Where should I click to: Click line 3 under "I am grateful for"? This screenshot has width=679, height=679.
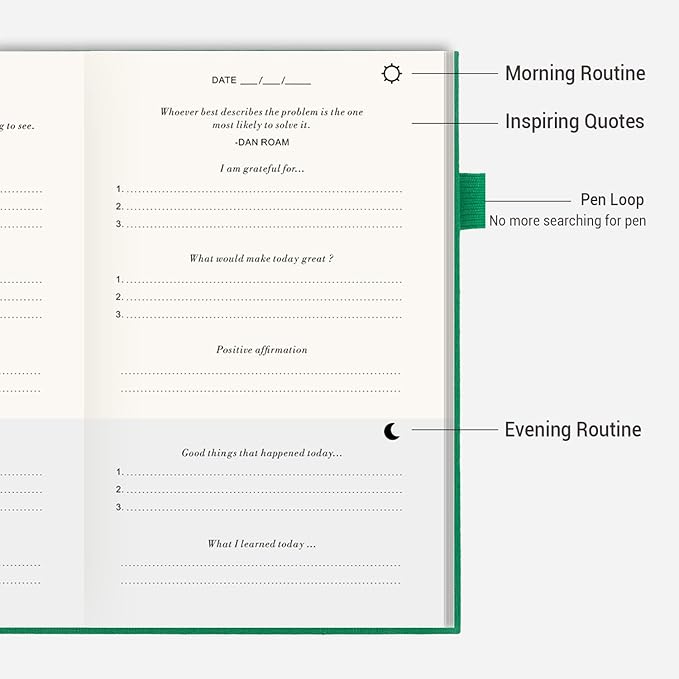pyautogui.click(x=262, y=224)
